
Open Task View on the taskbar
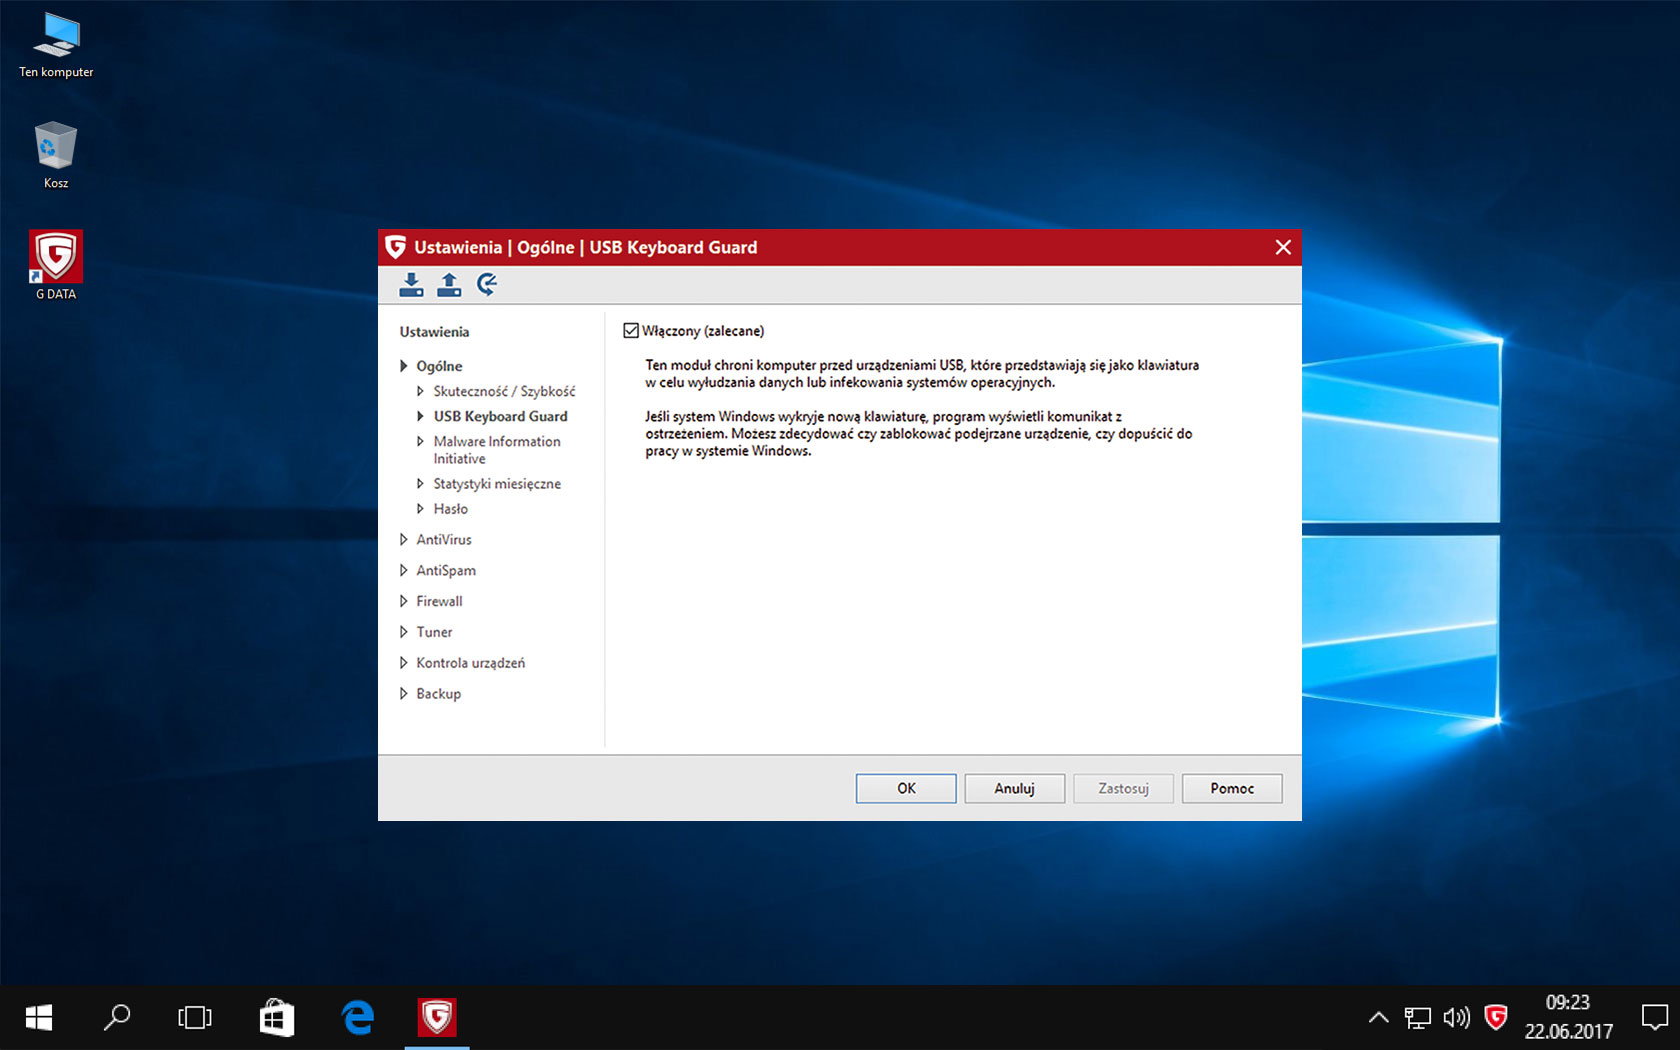(195, 1018)
